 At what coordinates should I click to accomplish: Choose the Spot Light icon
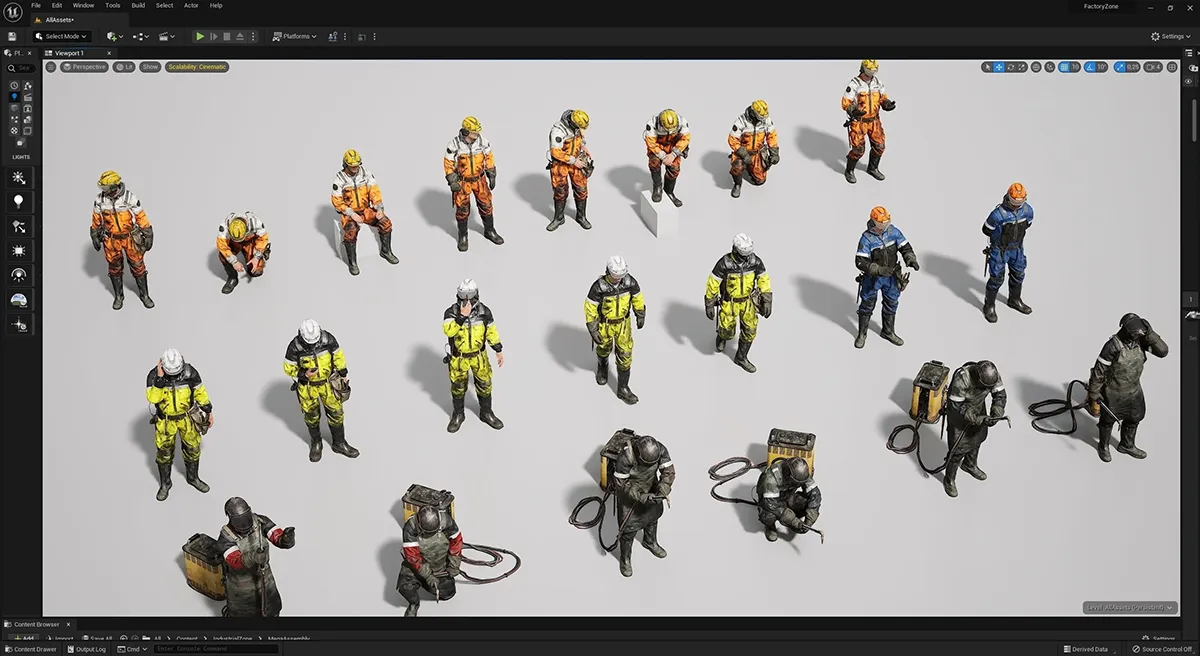pos(19,226)
